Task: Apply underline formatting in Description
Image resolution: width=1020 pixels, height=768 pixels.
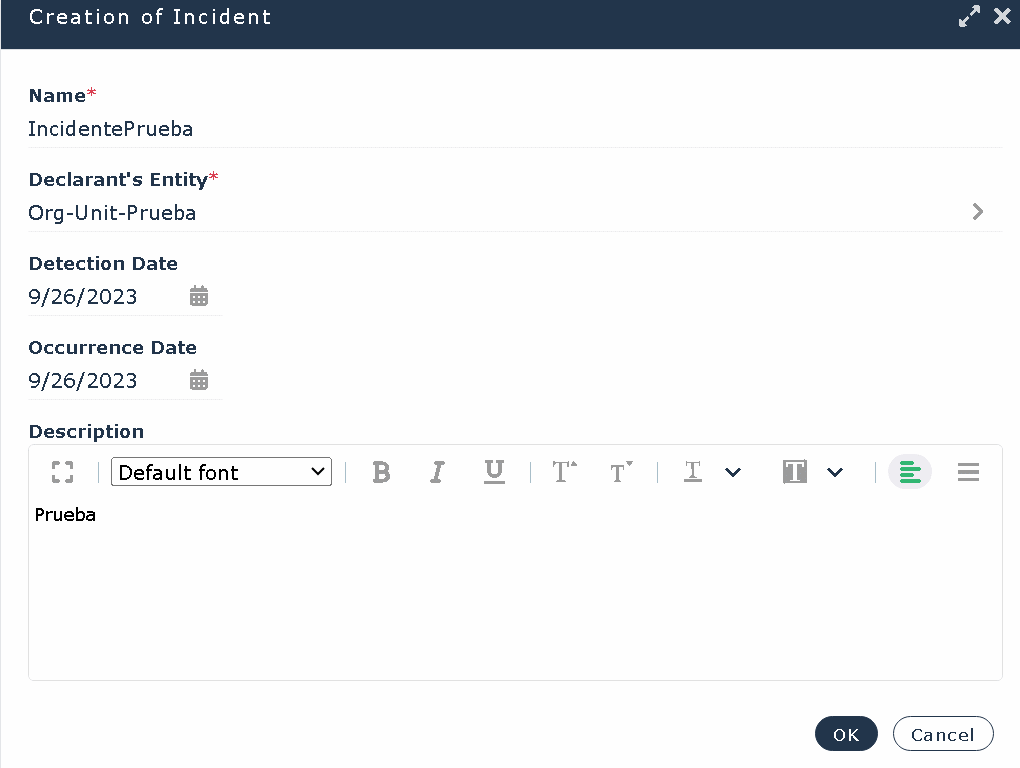Action: click(x=494, y=472)
